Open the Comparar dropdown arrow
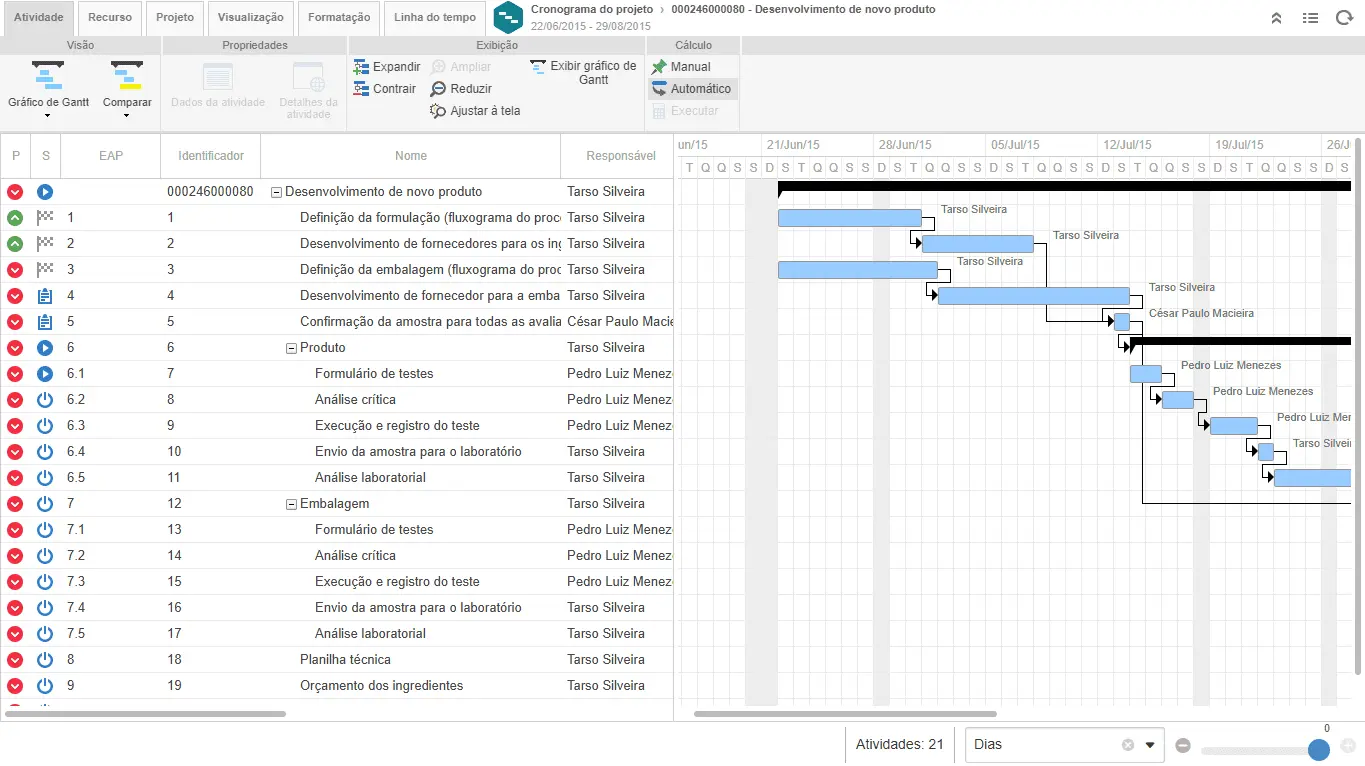 pos(127,116)
